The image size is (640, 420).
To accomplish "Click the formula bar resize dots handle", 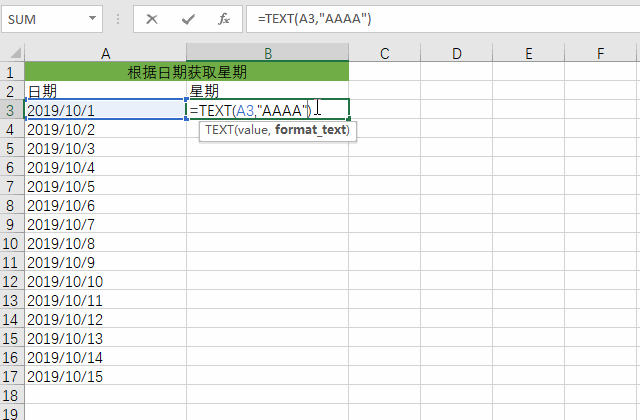I will (x=118, y=19).
